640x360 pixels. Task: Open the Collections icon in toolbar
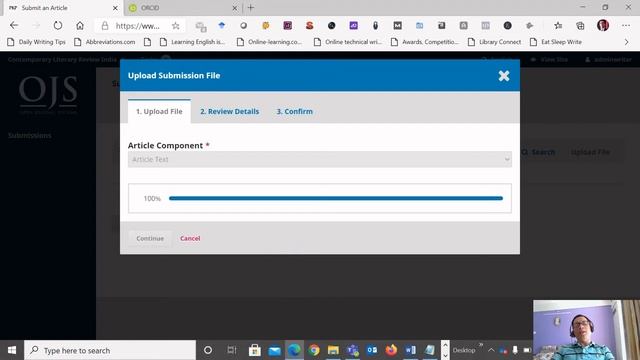click(x=580, y=26)
